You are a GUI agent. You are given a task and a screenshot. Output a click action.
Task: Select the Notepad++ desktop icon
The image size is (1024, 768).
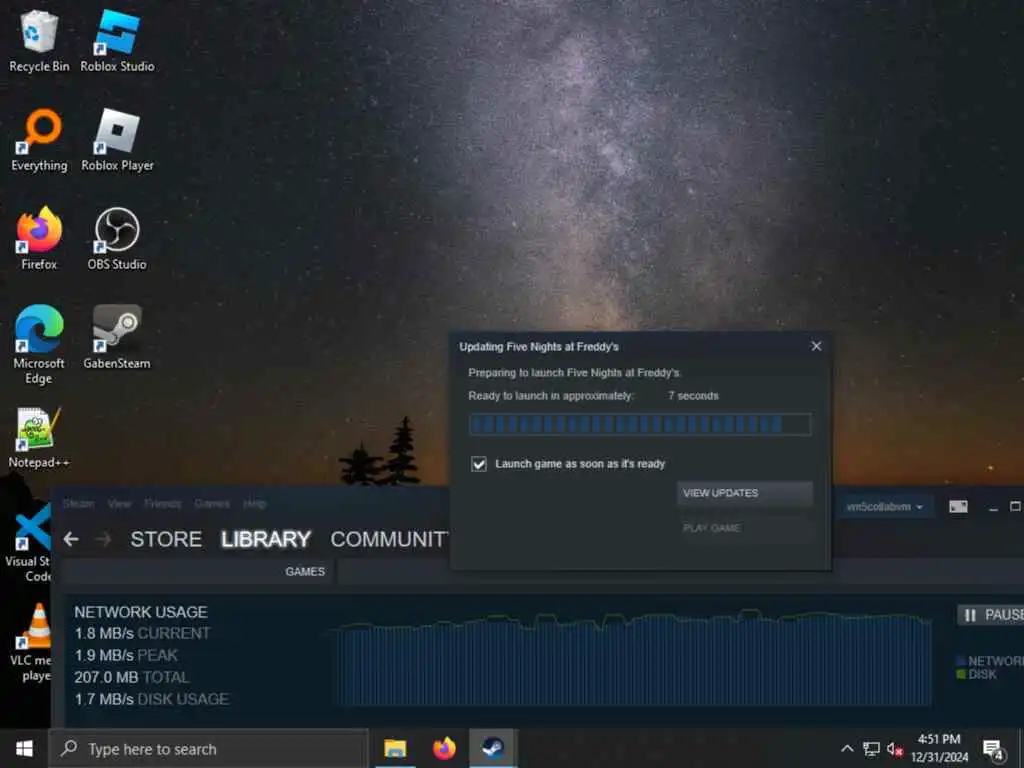pyautogui.click(x=39, y=437)
